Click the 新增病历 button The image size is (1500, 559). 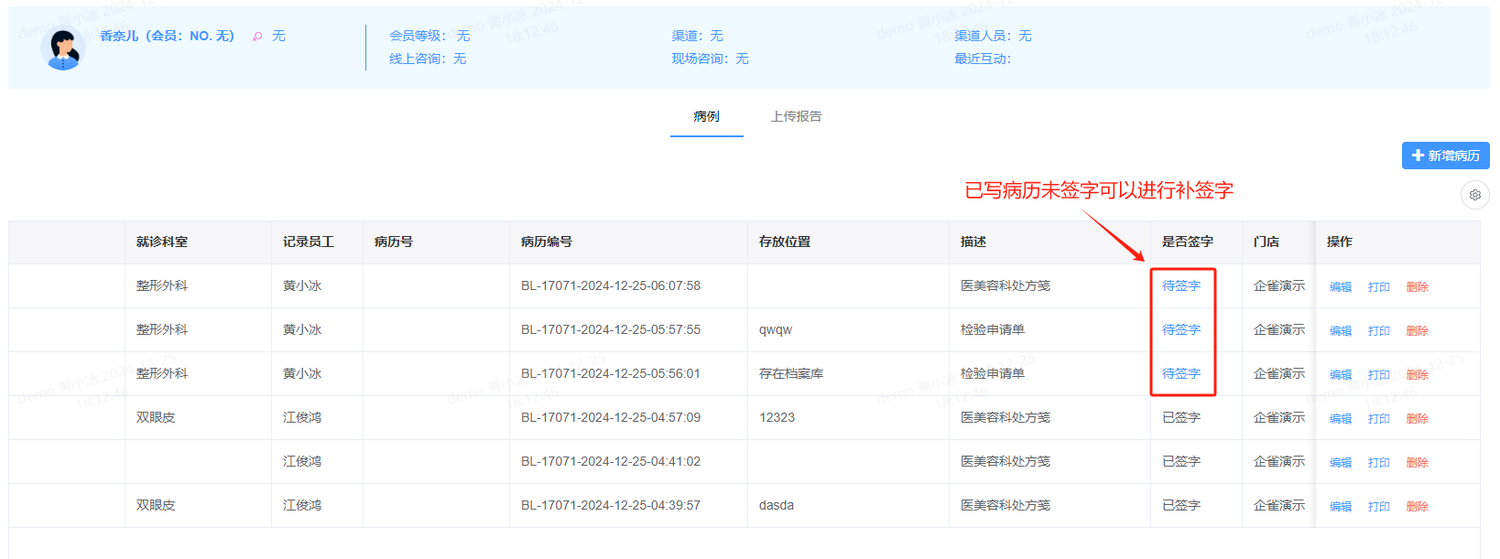[x=1446, y=156]
